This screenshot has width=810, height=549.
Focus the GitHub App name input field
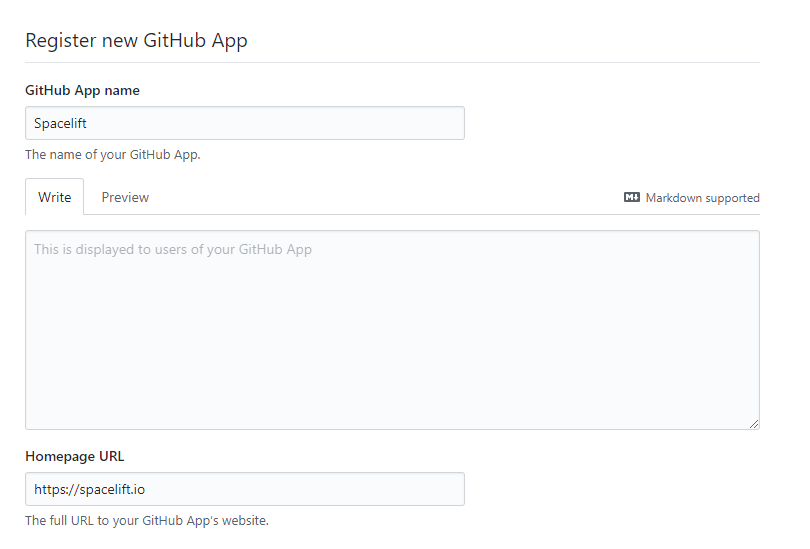[x=244, y=123]
